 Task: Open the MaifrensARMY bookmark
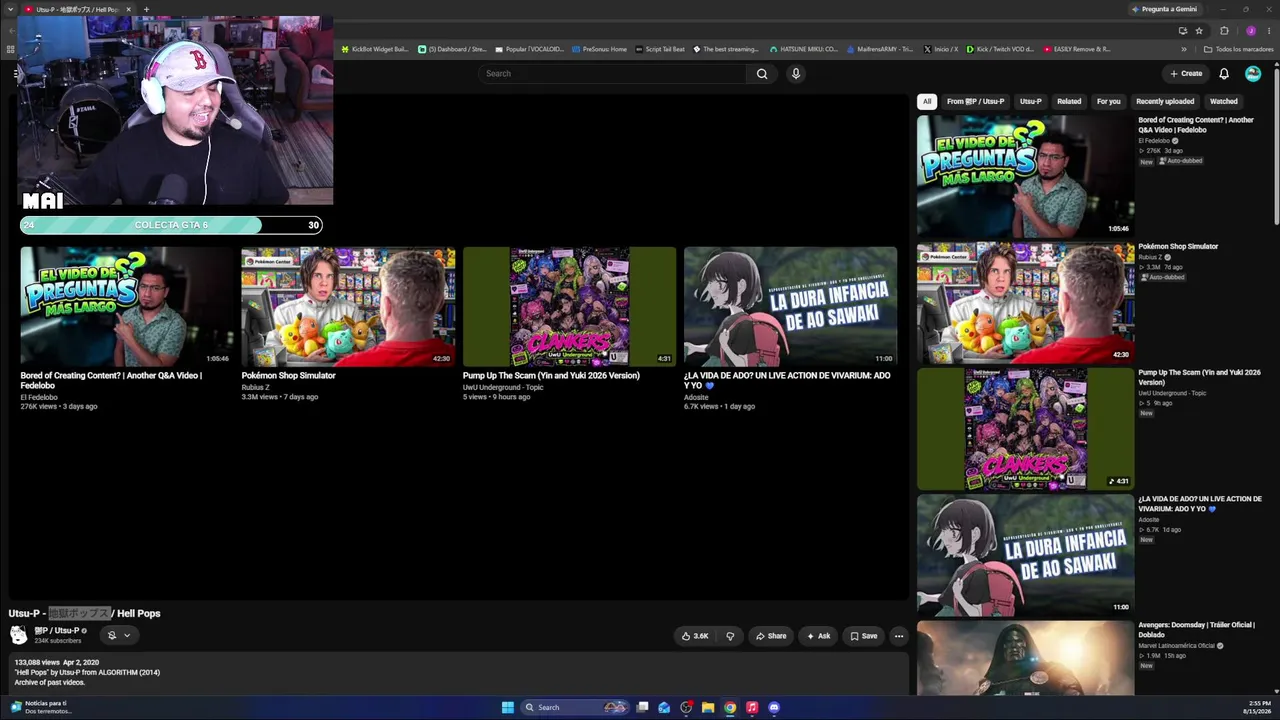880,49
